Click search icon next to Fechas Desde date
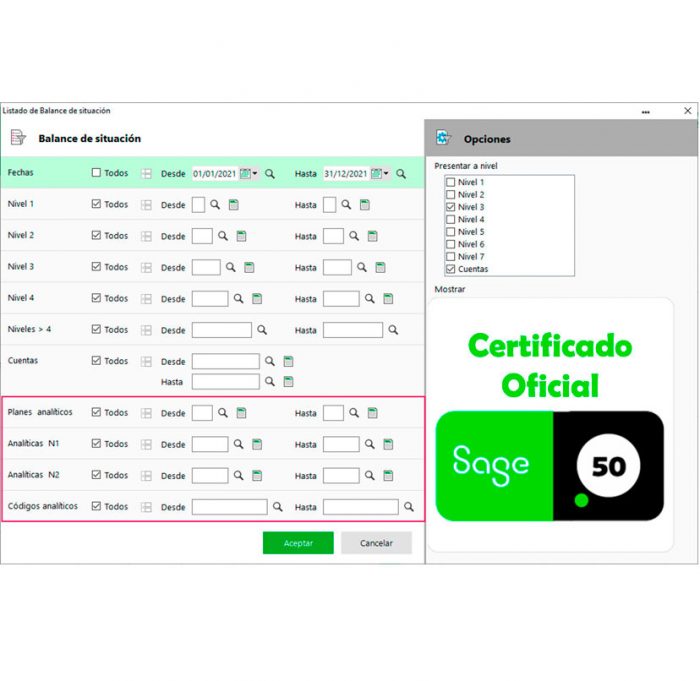This screenshot has height=681, width=700. pyautogui.click(x=270, y=174)
